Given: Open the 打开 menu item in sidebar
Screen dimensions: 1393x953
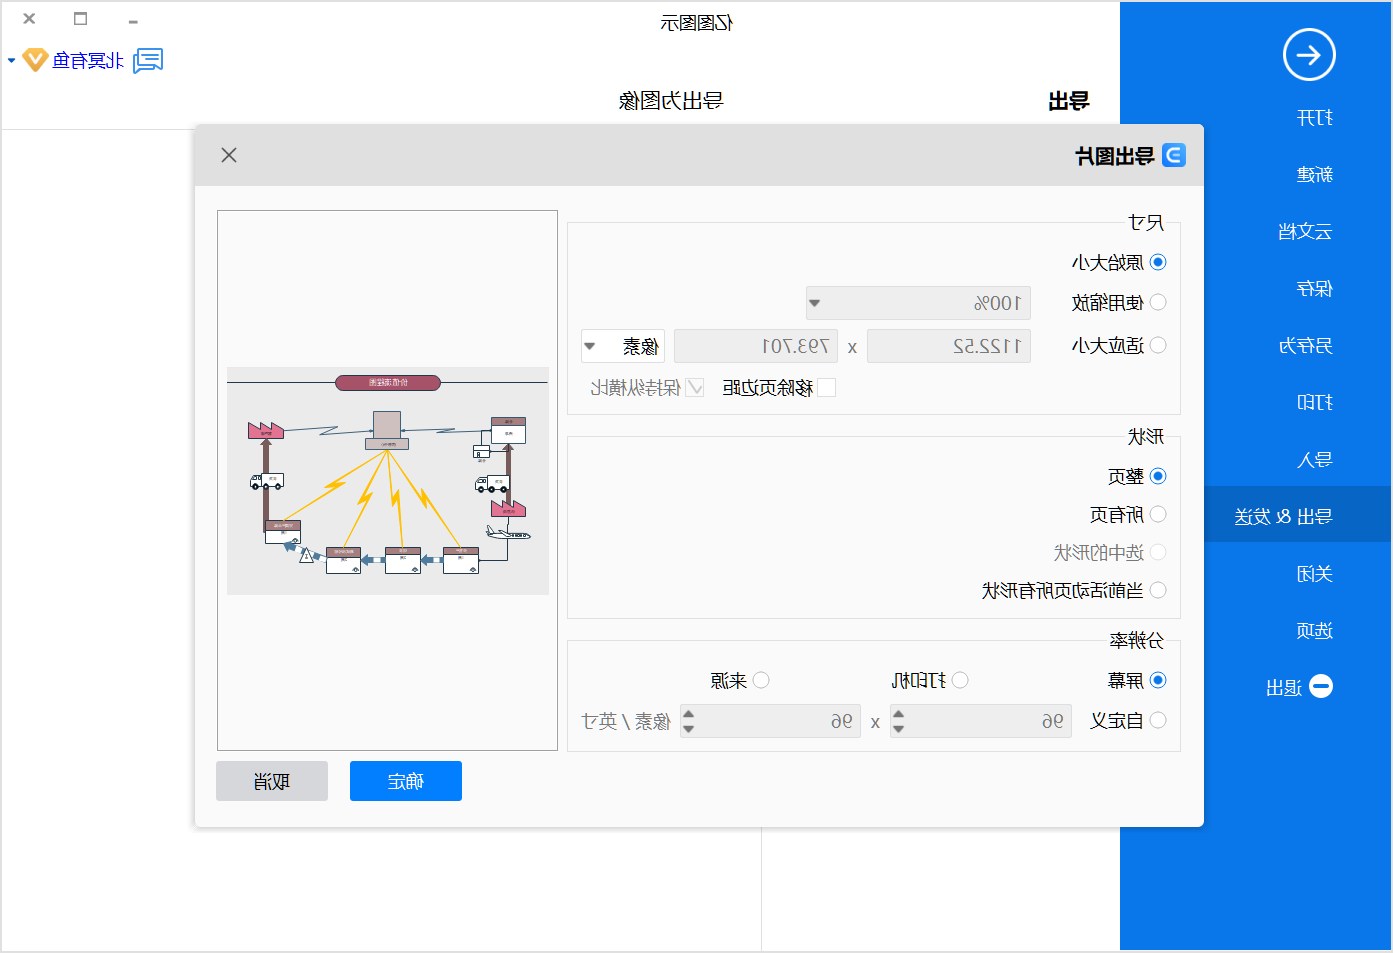Looking at the screenshot, I should [x=1314, y=118].
